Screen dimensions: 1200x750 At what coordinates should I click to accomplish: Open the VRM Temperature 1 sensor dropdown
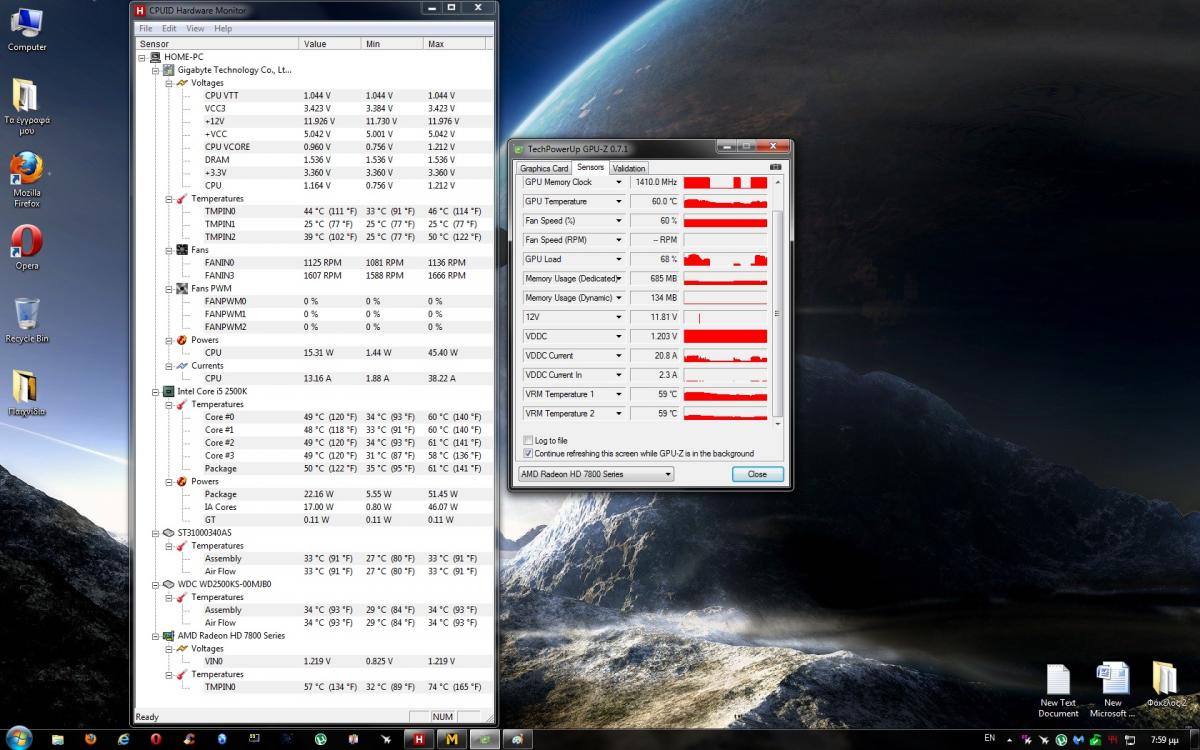[x=619, y=394]
